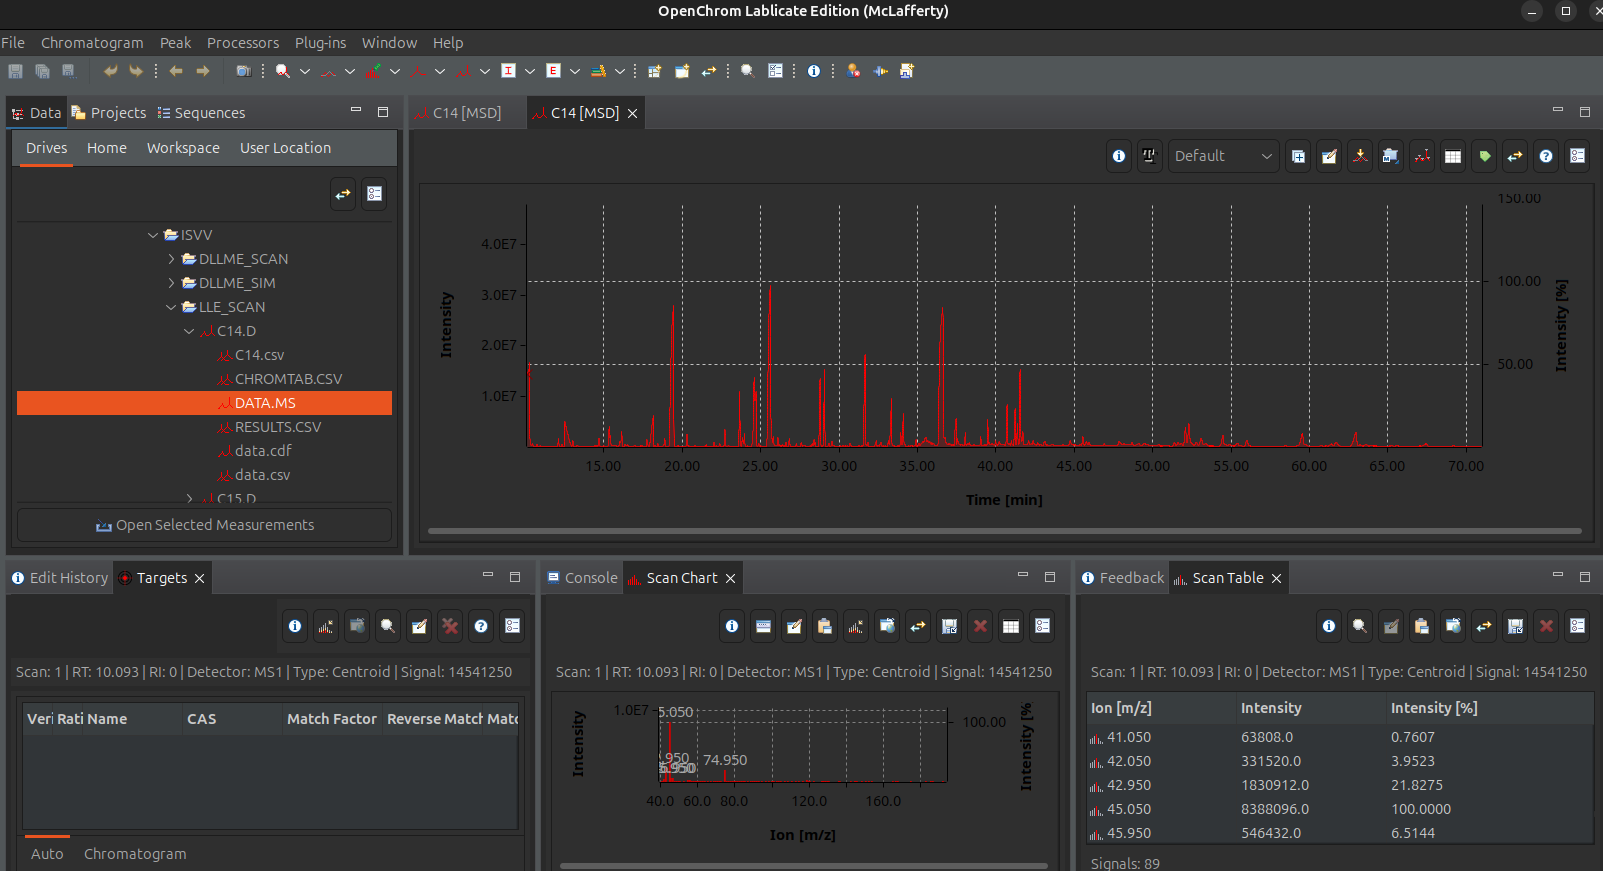Image resolution: width=1603 pixels, height=871 pixels.
Task: Click Open Selected Measurements button
Action: (x=204, y=525)
